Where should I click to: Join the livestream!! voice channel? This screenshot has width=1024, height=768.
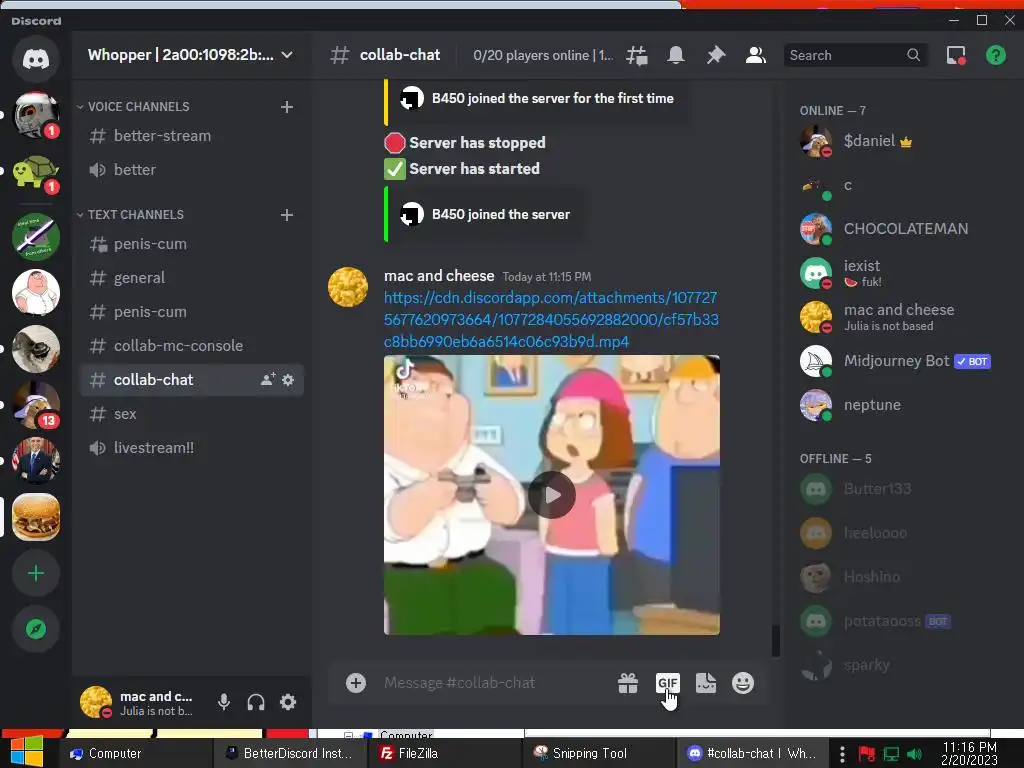click(x=192, y=448)
